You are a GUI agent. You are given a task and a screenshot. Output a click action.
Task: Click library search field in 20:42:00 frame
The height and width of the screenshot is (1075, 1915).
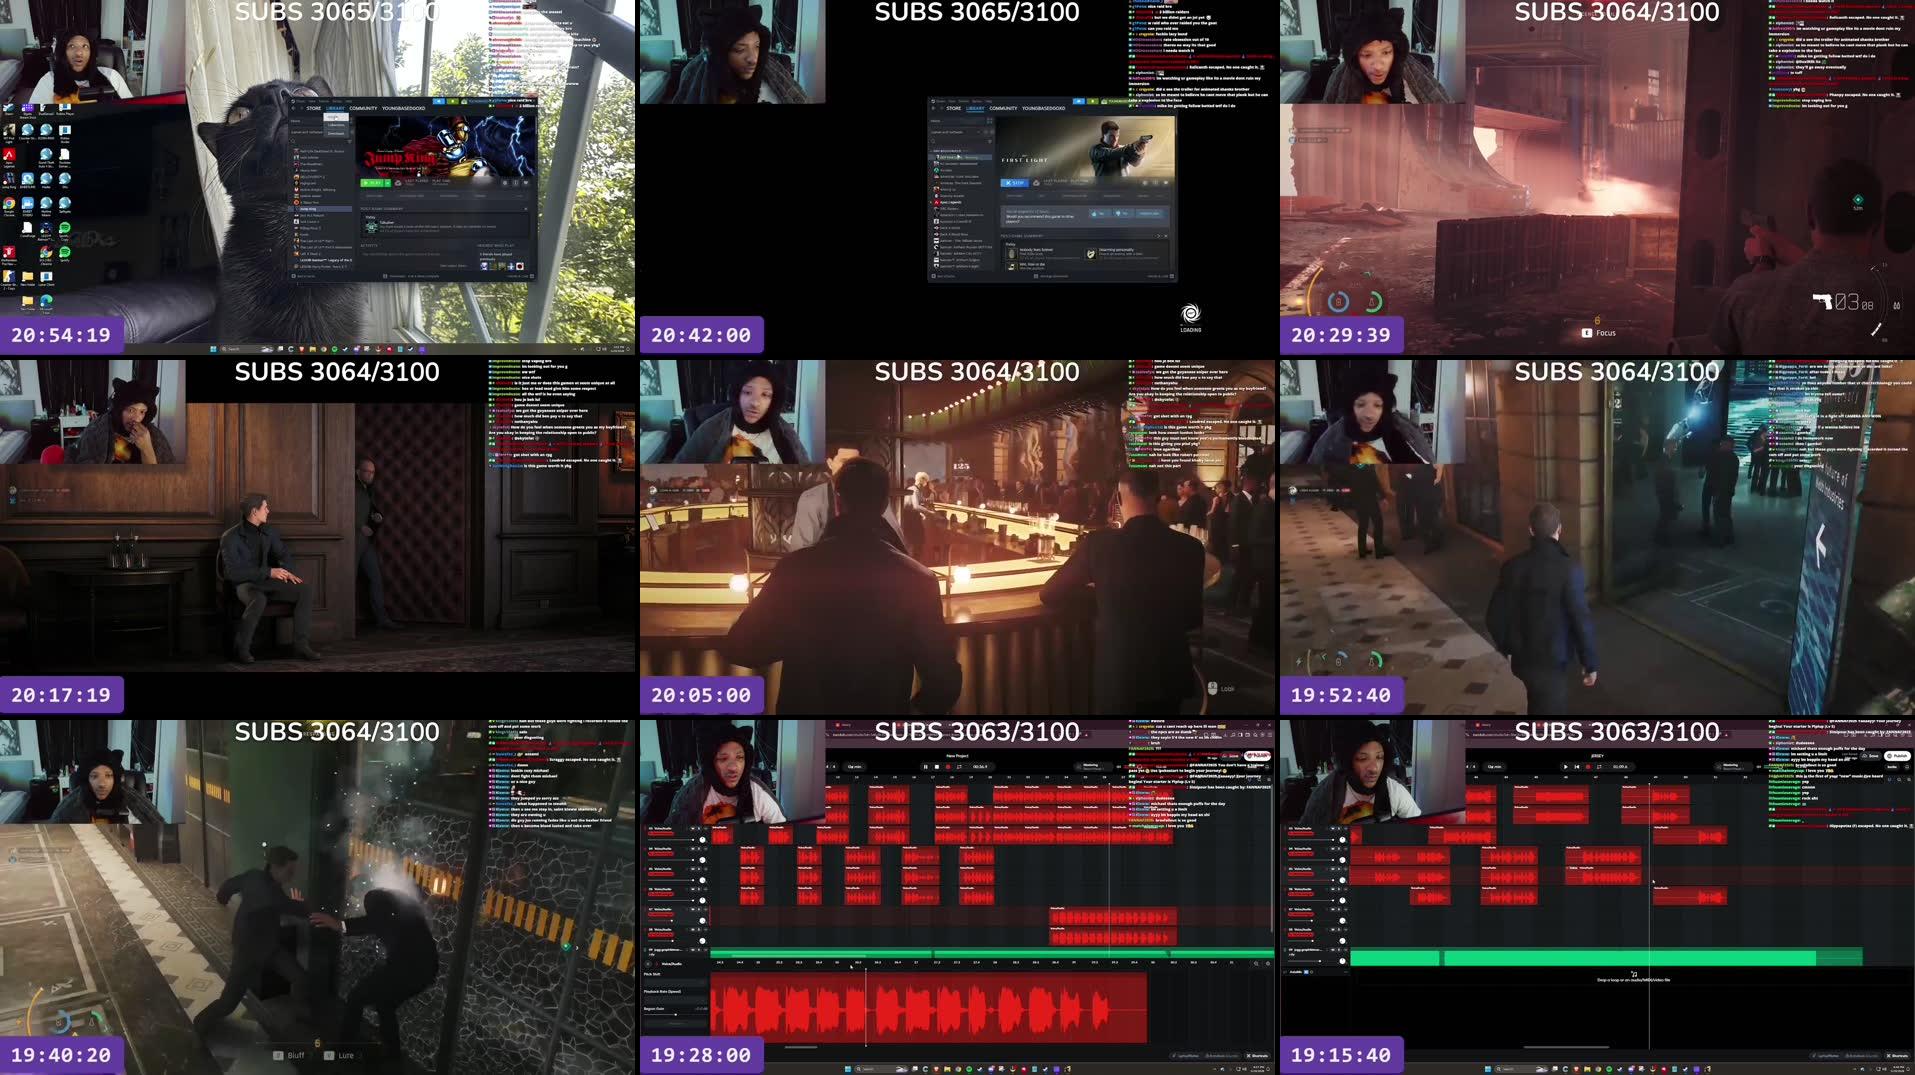[958, 142]
